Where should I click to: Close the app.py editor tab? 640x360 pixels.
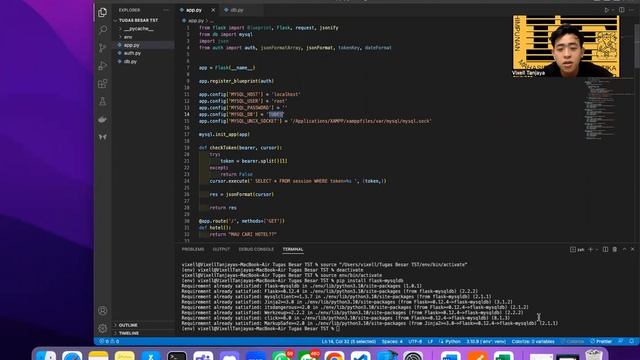click(213, 10)
